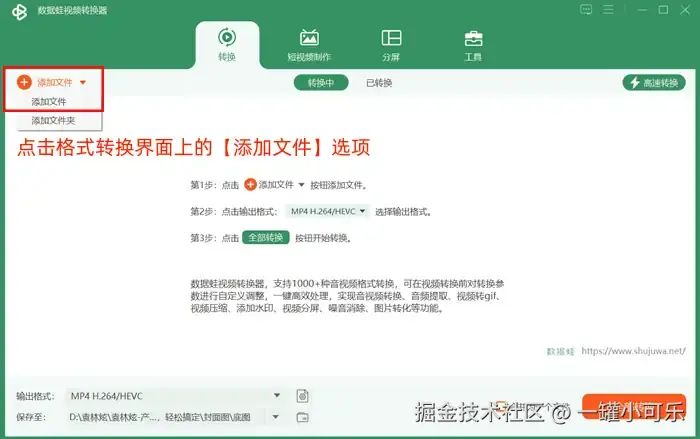Click 添加文件 button in step 1 guide
The image size is (700, 439).
274,184
